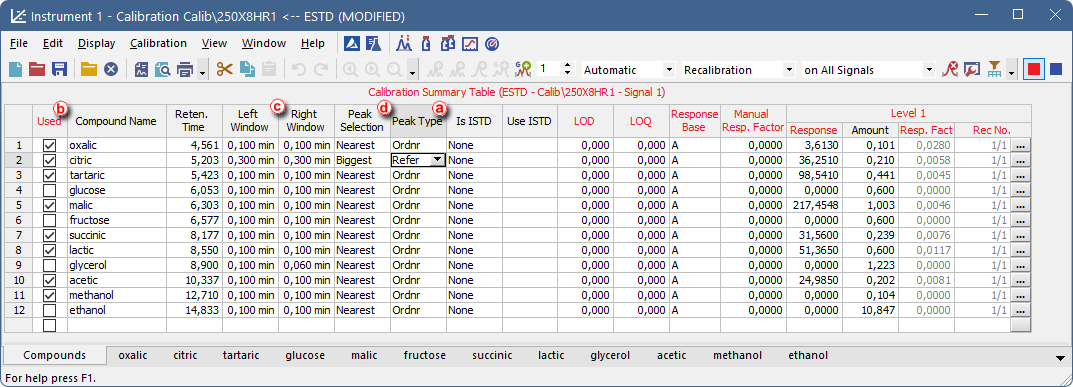The image size is (1073, 387).
Task: Open calibration options wrench icon
Action: click(971, 69)
